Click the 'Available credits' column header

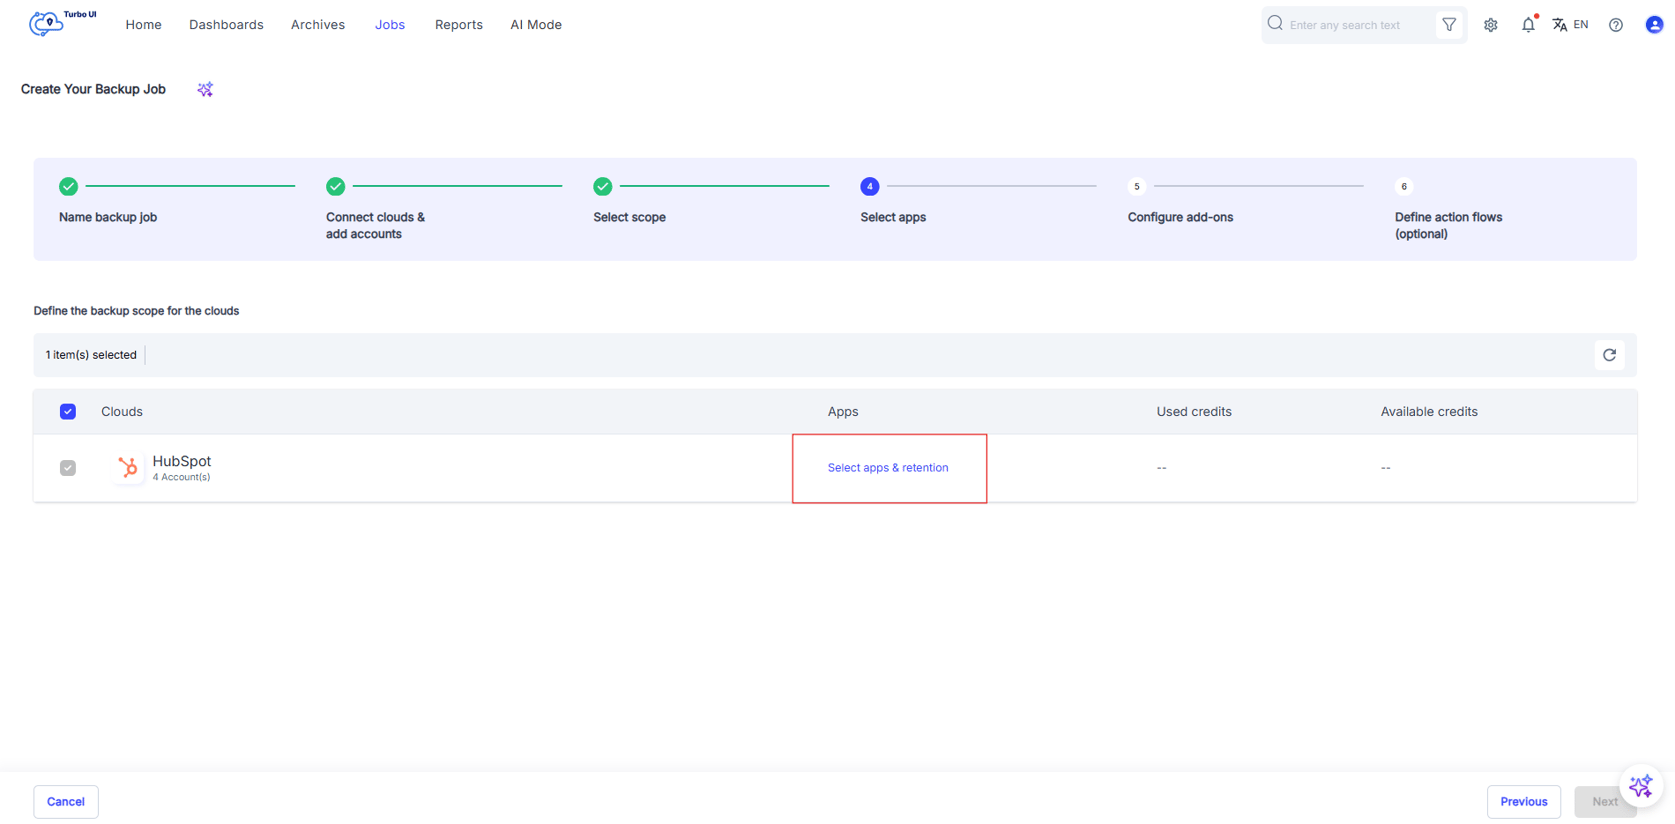coord(1429,412)
